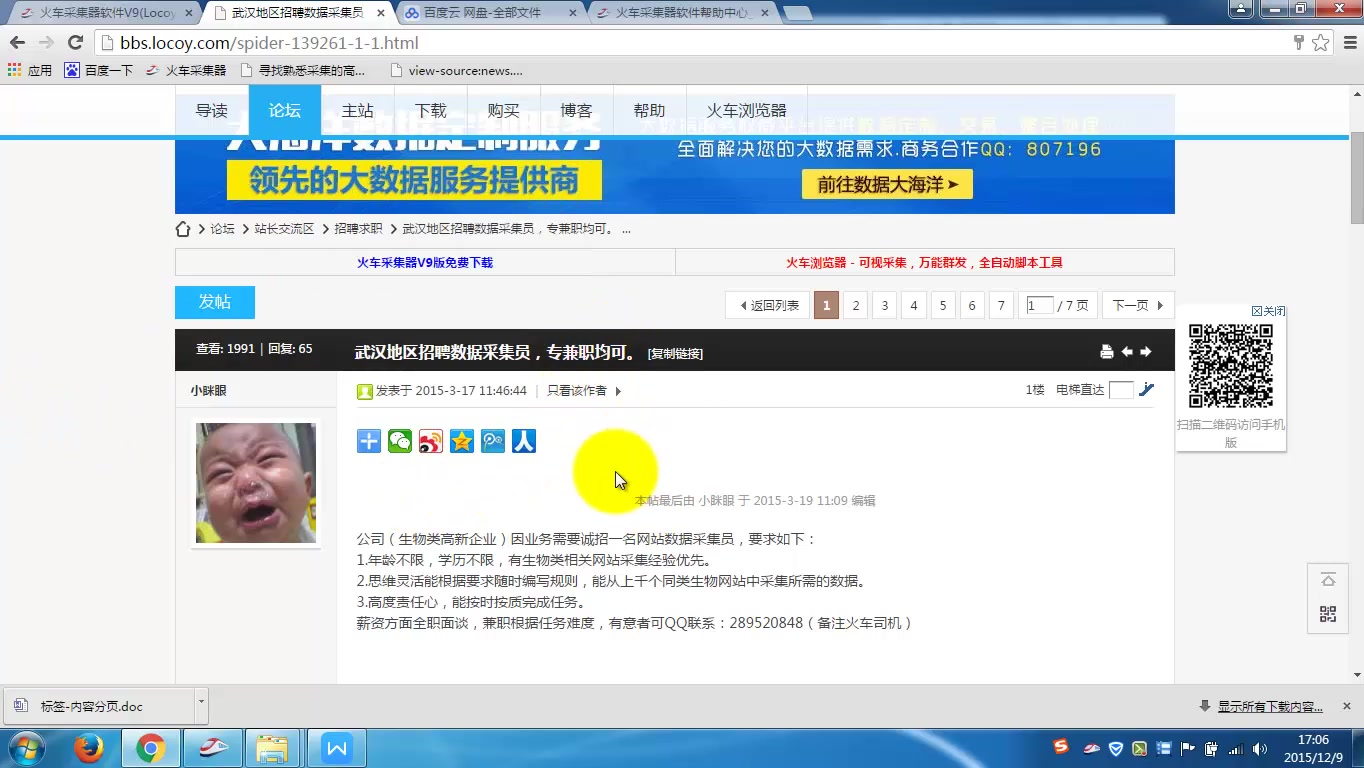1364x768 pixels.
Task: Click the large QR code image
Action: (1231, 366)
